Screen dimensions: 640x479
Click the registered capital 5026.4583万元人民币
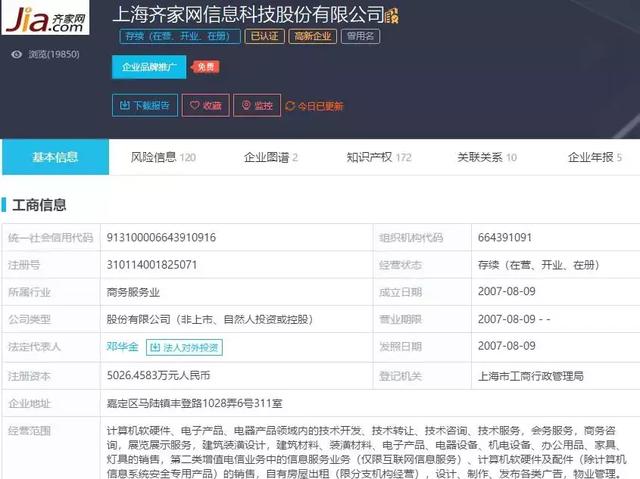tap(158, 375)
